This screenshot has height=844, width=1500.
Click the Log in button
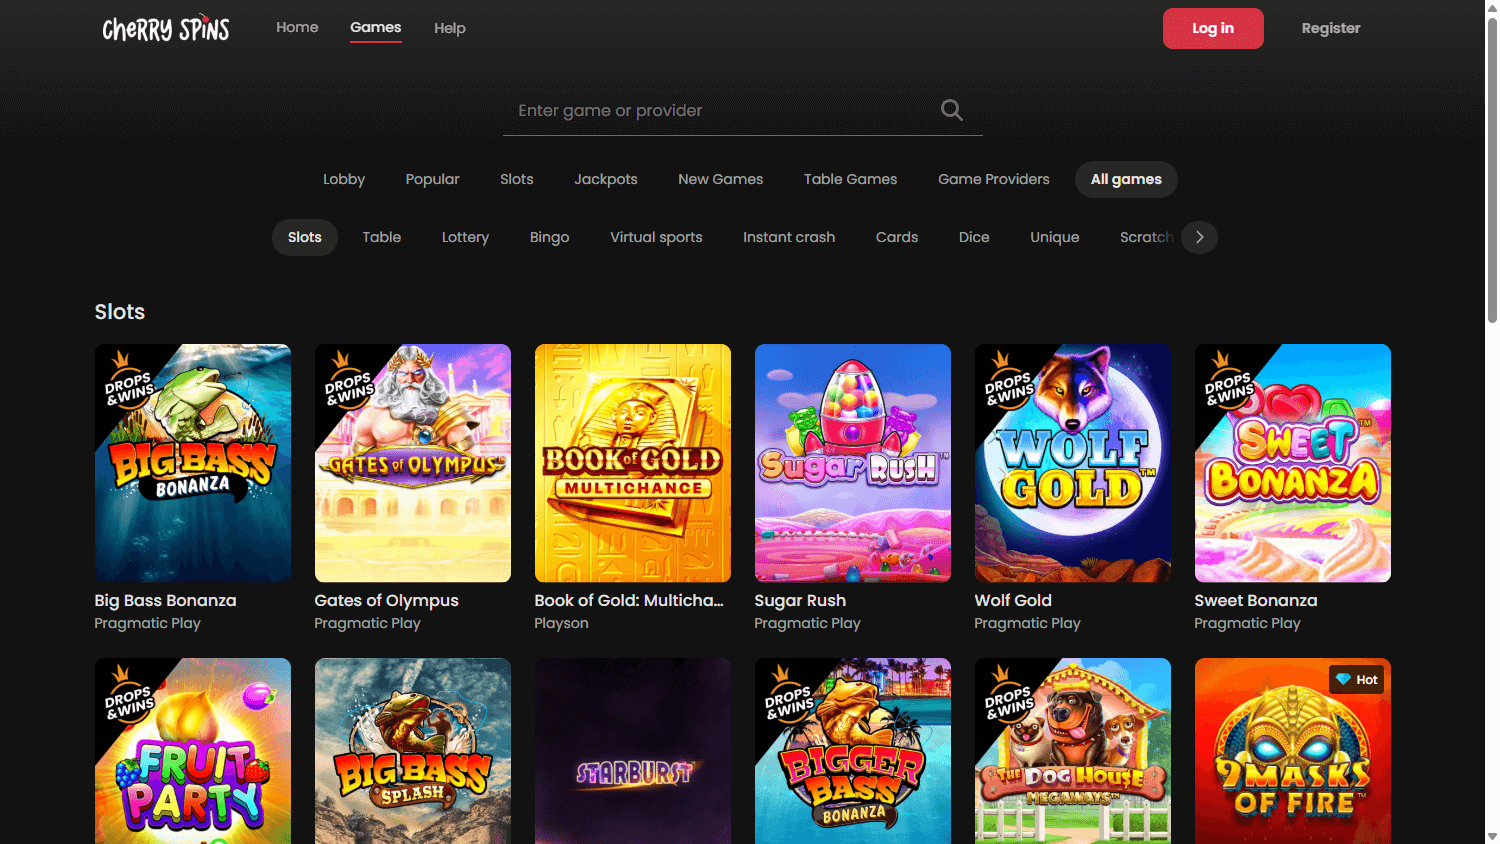coord(1213,28)
